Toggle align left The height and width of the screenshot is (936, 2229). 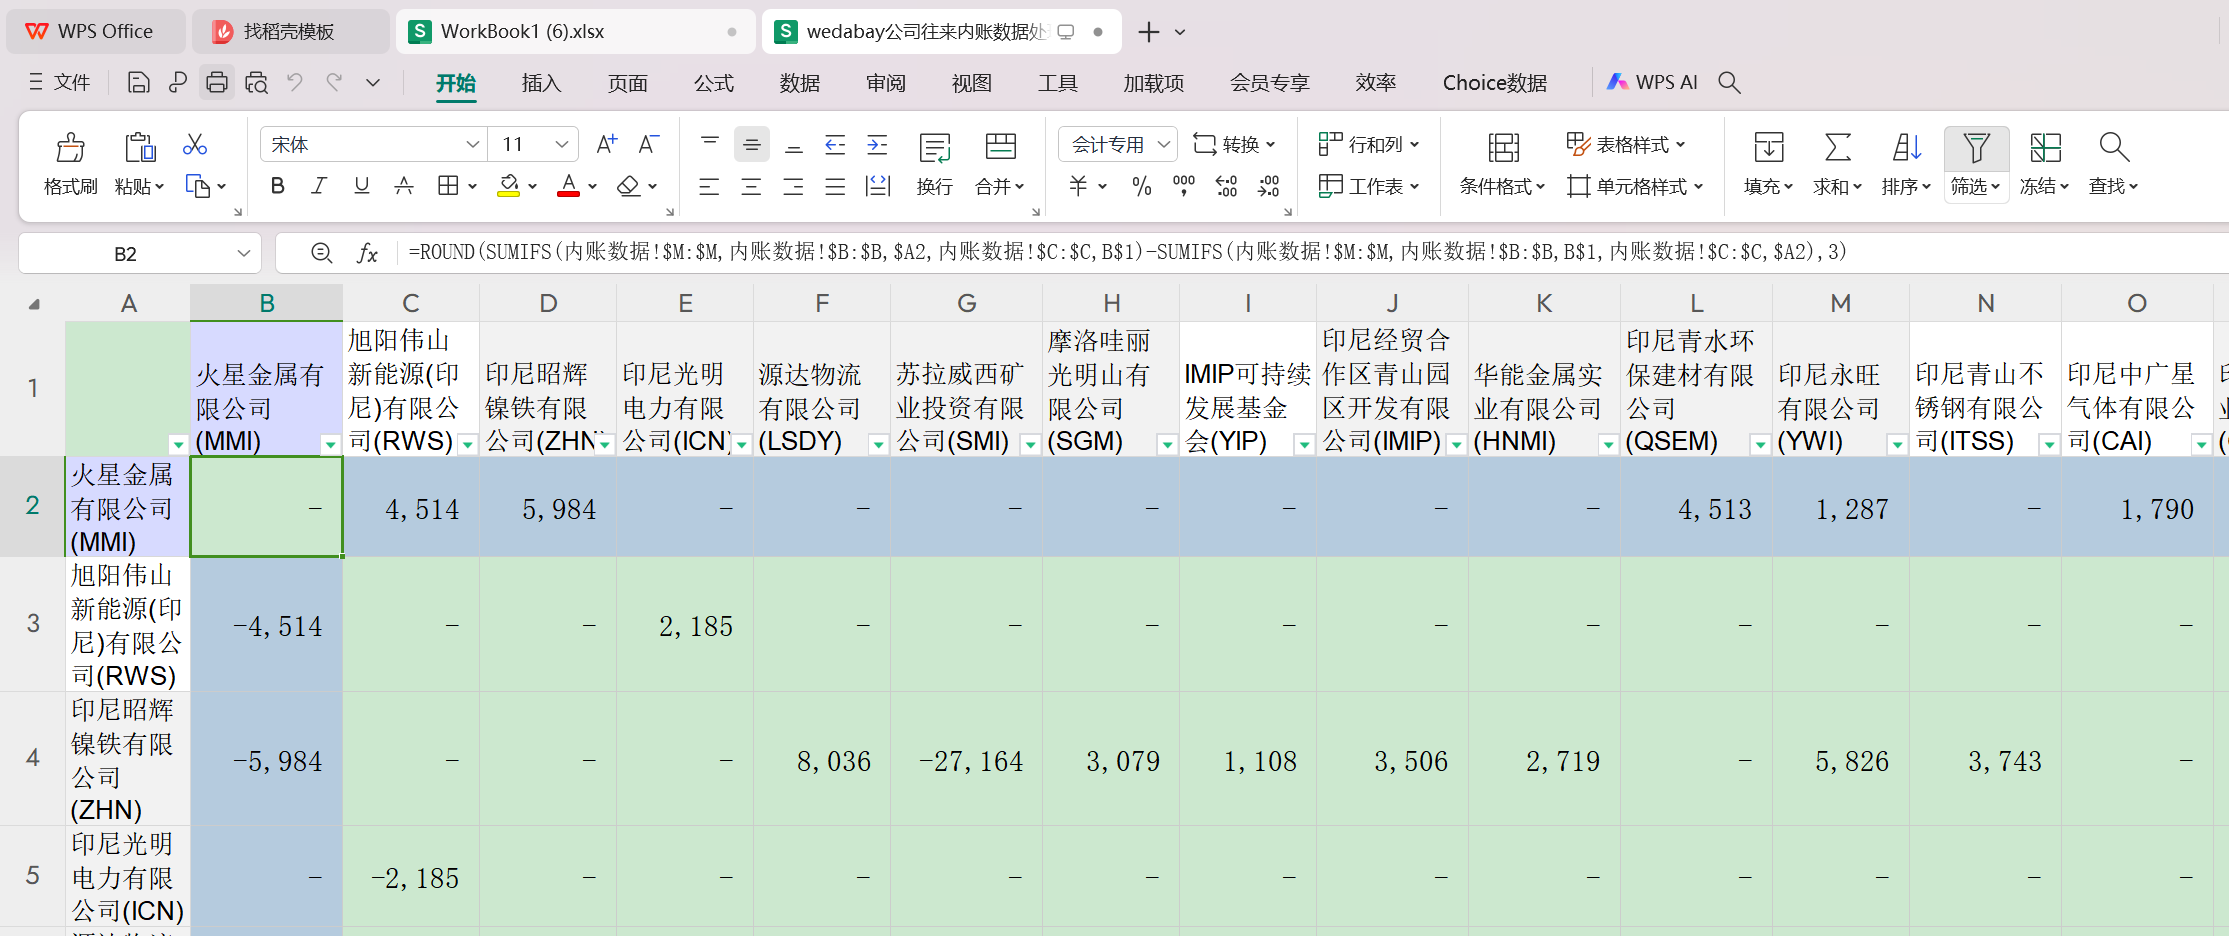709,186
